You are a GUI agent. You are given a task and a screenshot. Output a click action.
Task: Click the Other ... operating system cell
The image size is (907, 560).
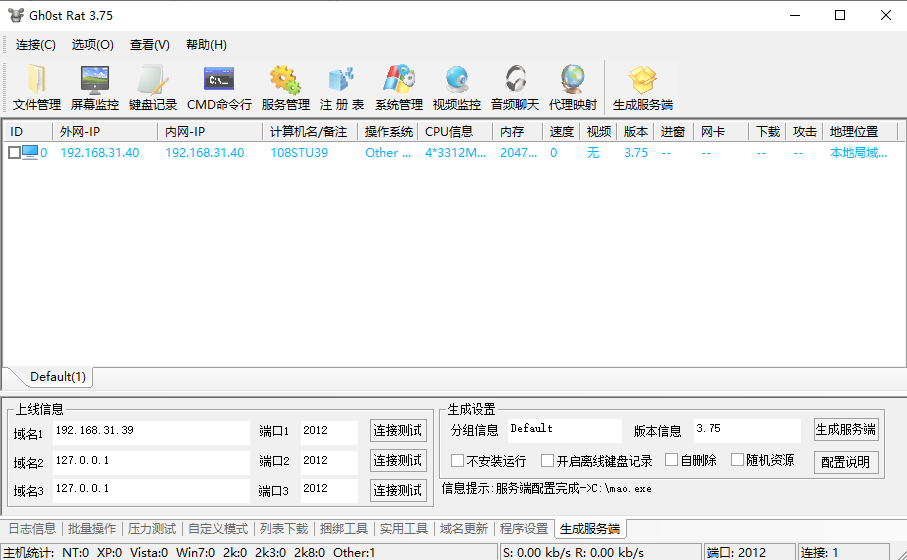pos(388,153)
